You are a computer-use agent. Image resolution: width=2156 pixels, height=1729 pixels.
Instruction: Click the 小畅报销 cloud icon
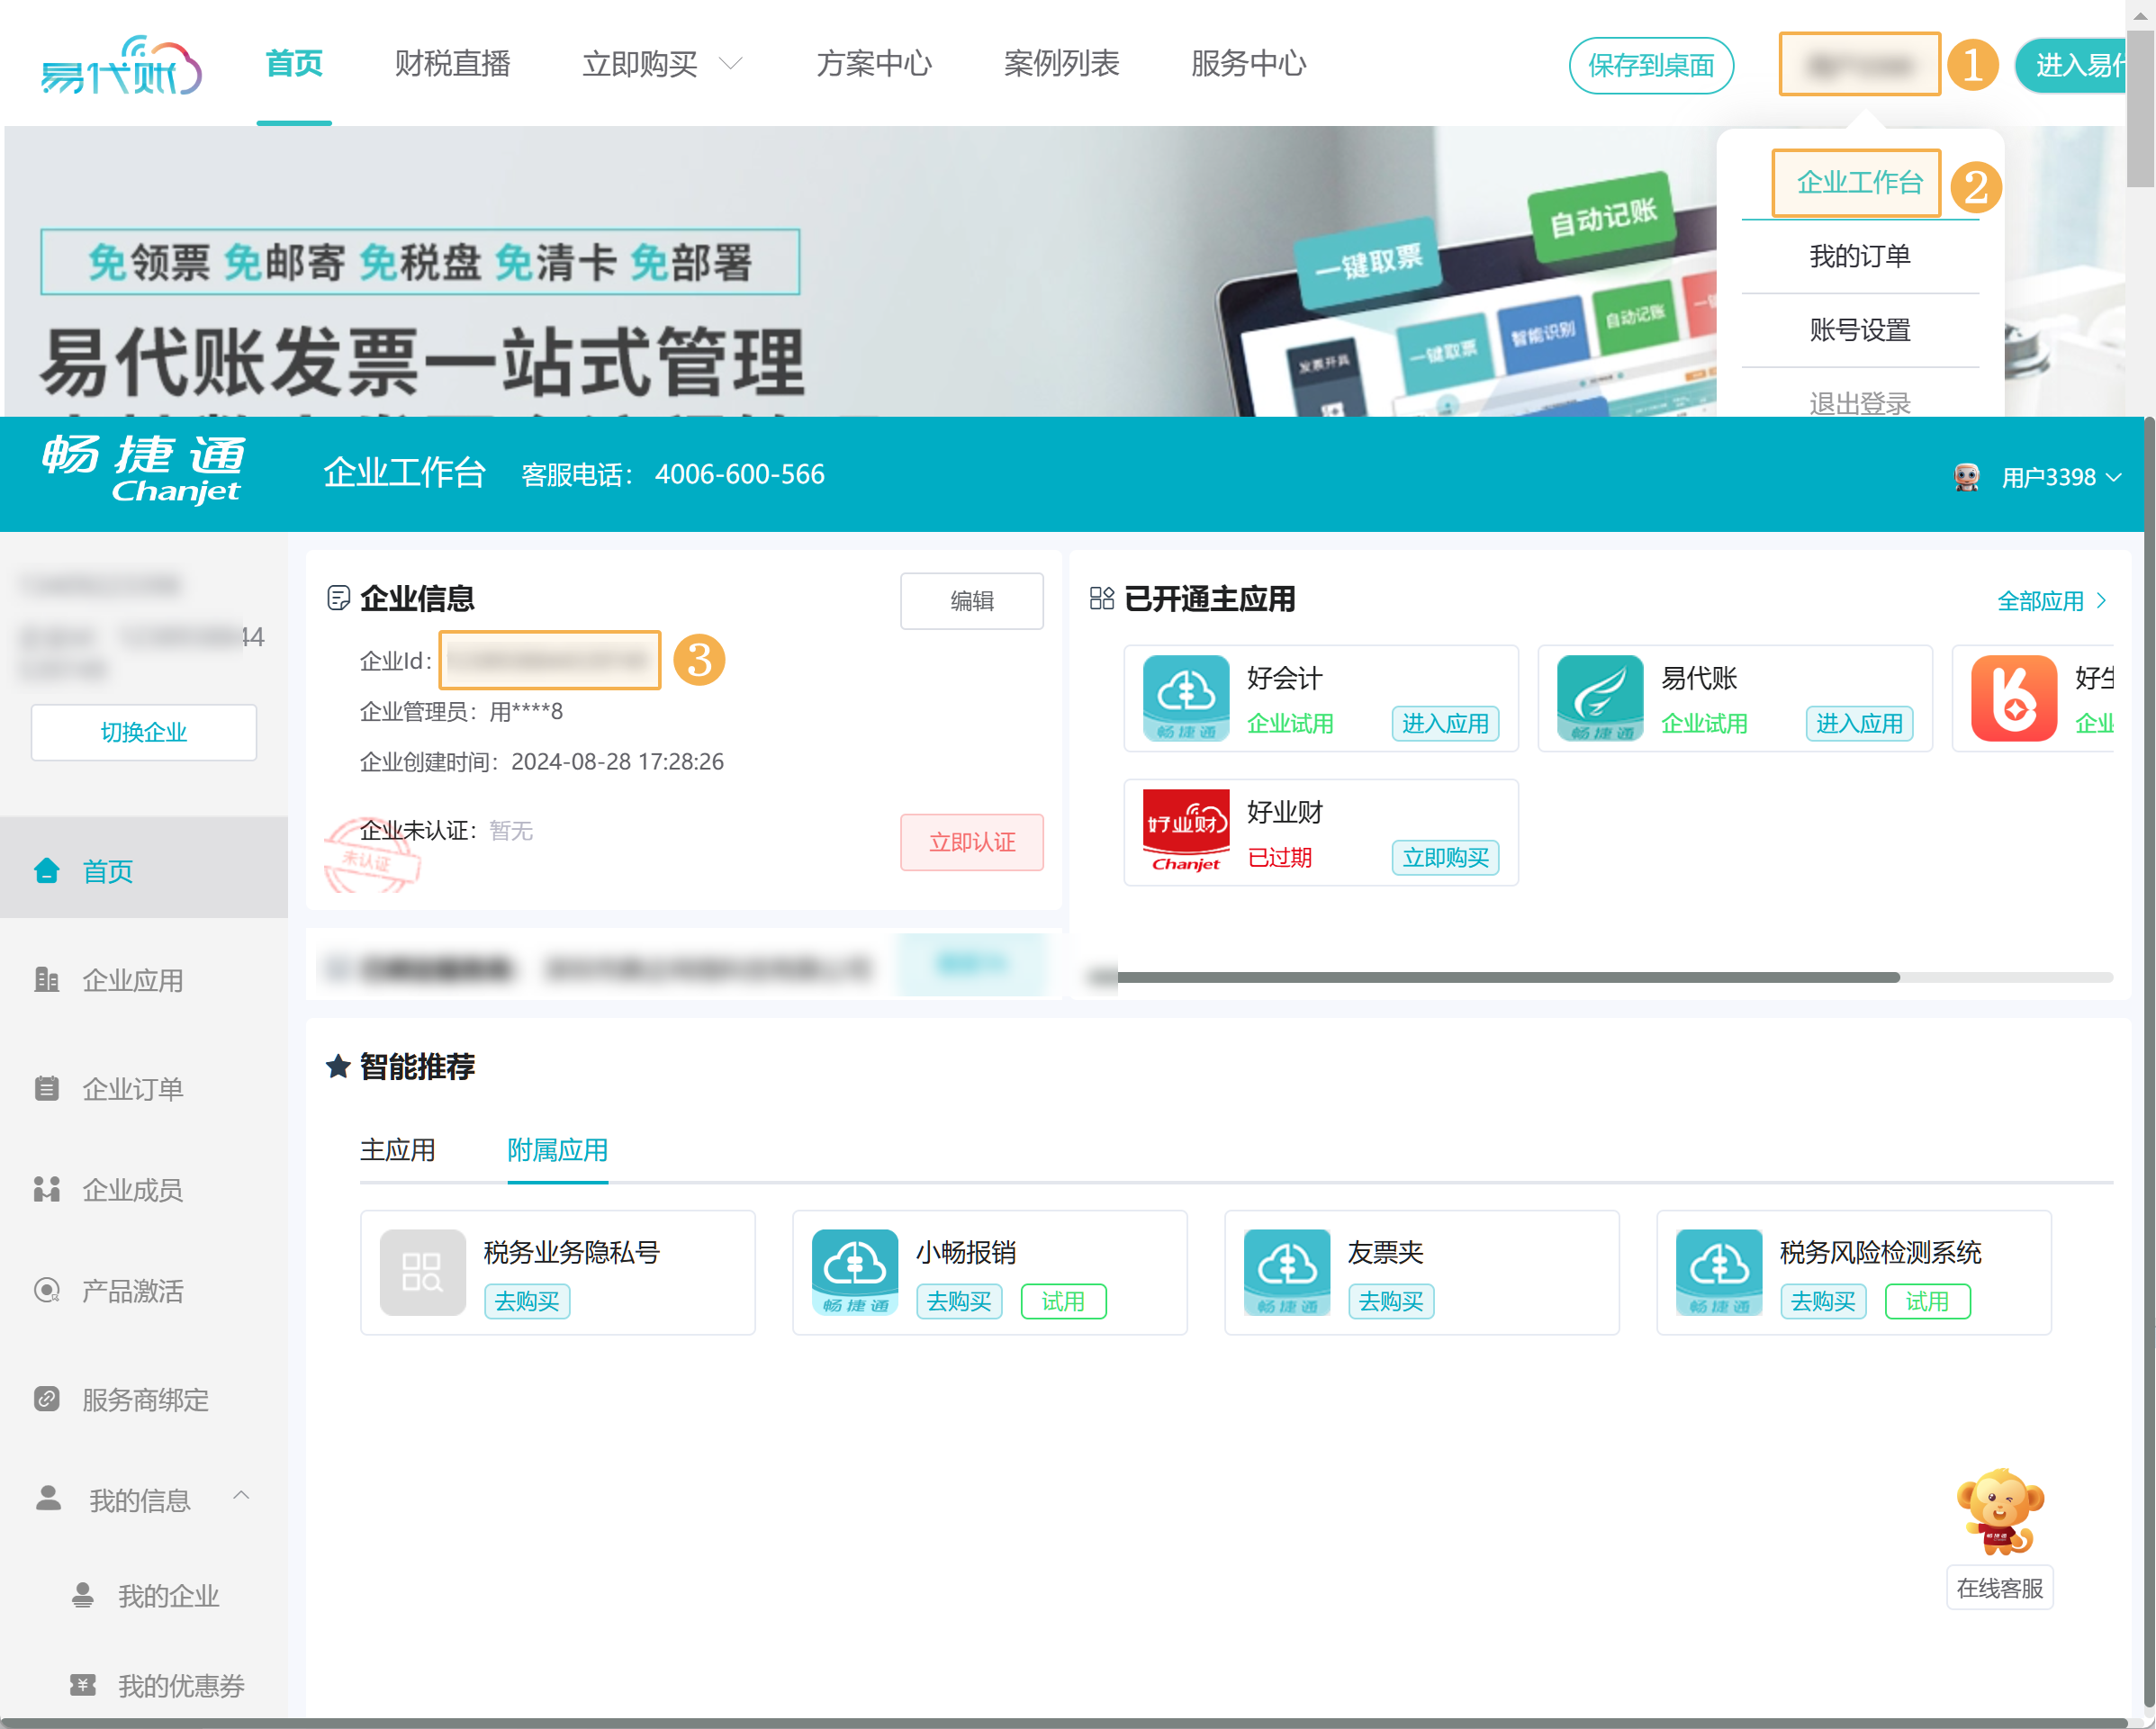(x=854, y=1271)
